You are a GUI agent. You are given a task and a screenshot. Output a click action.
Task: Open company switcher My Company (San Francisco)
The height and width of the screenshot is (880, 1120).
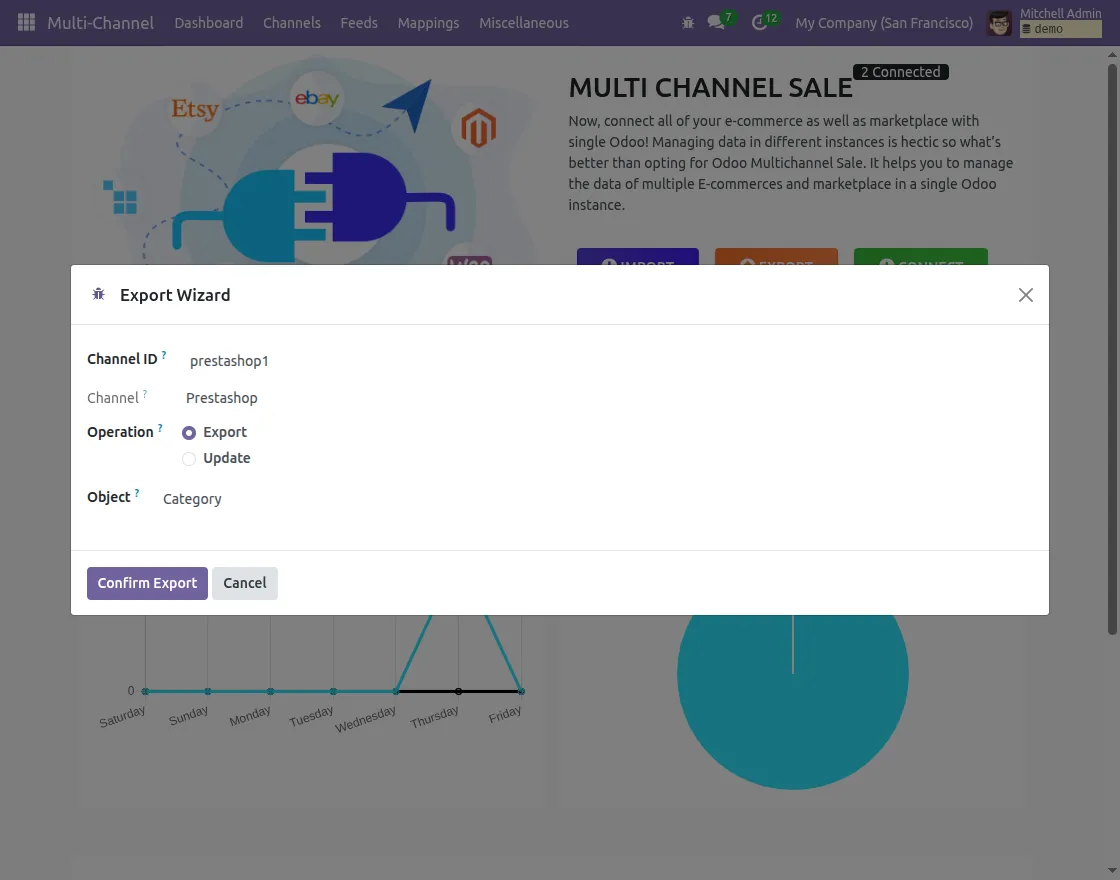click(884, 23)
